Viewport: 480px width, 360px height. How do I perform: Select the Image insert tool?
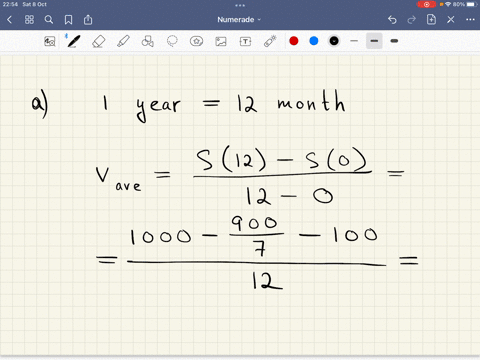(221, 41)
